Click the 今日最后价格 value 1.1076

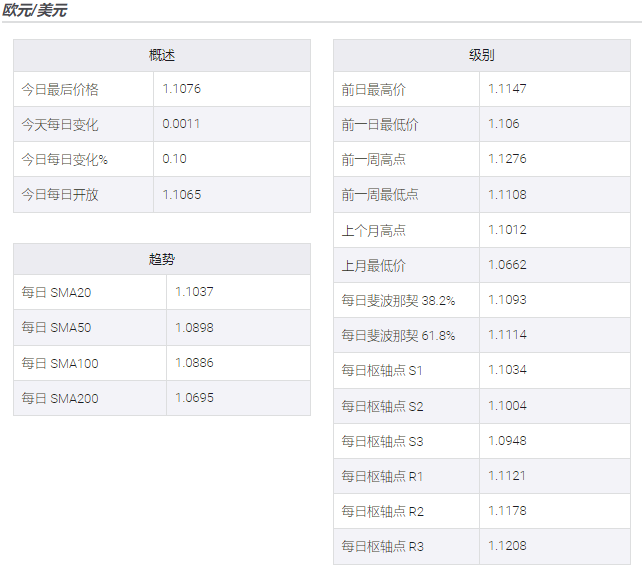(181, 89)
